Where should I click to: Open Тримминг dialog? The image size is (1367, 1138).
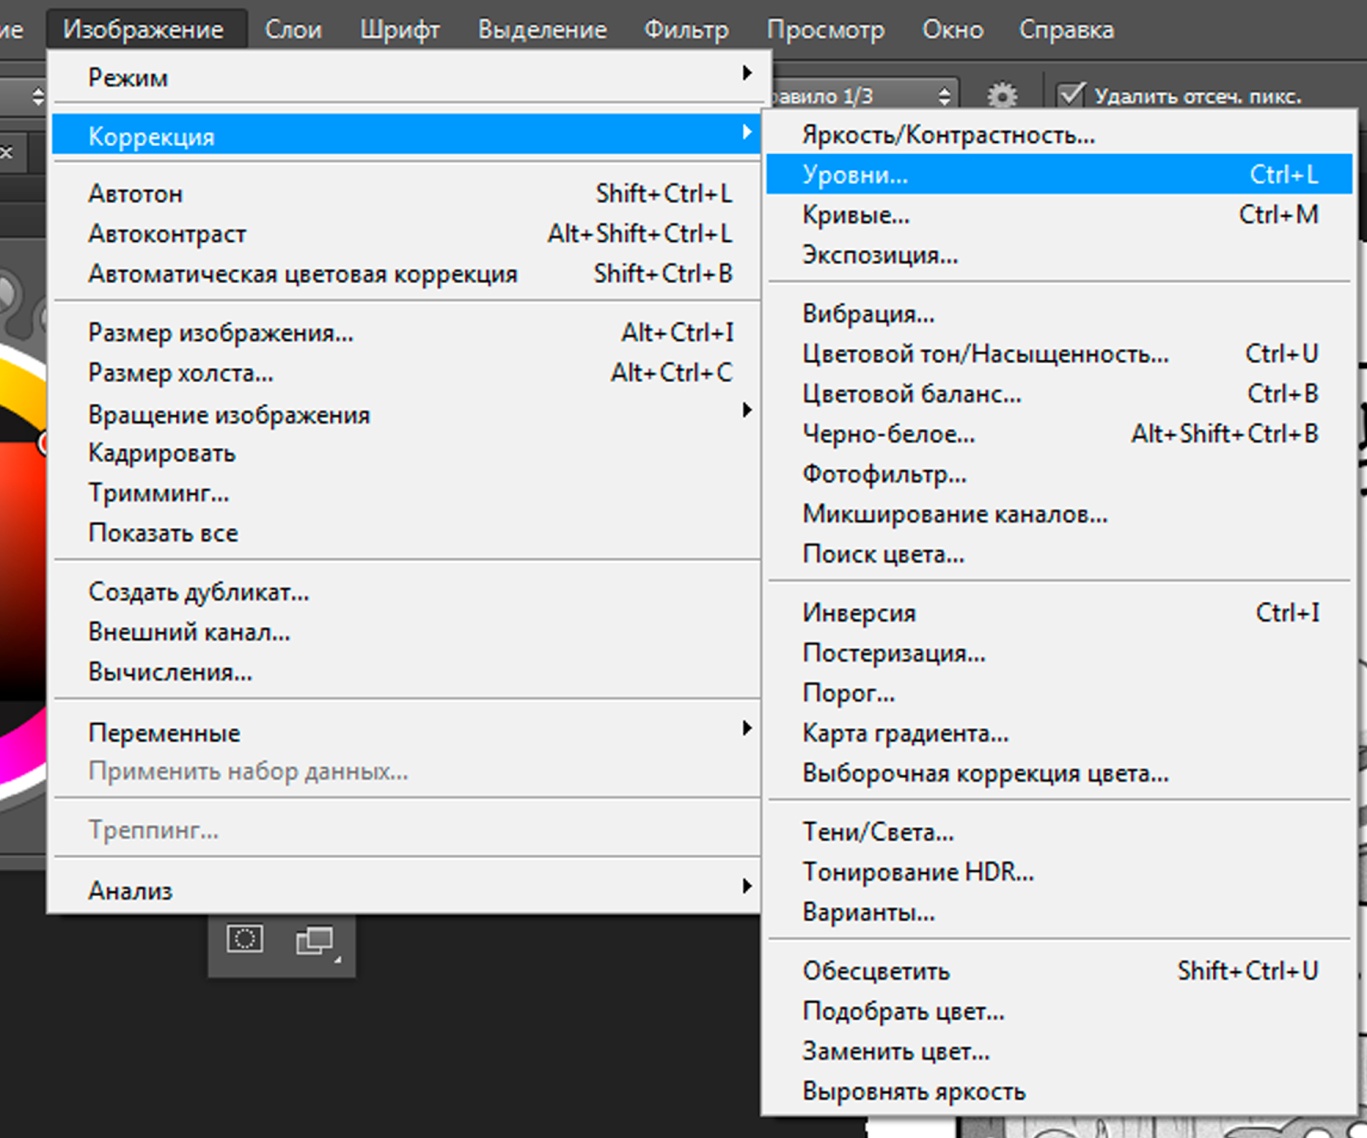click(406, 493)
